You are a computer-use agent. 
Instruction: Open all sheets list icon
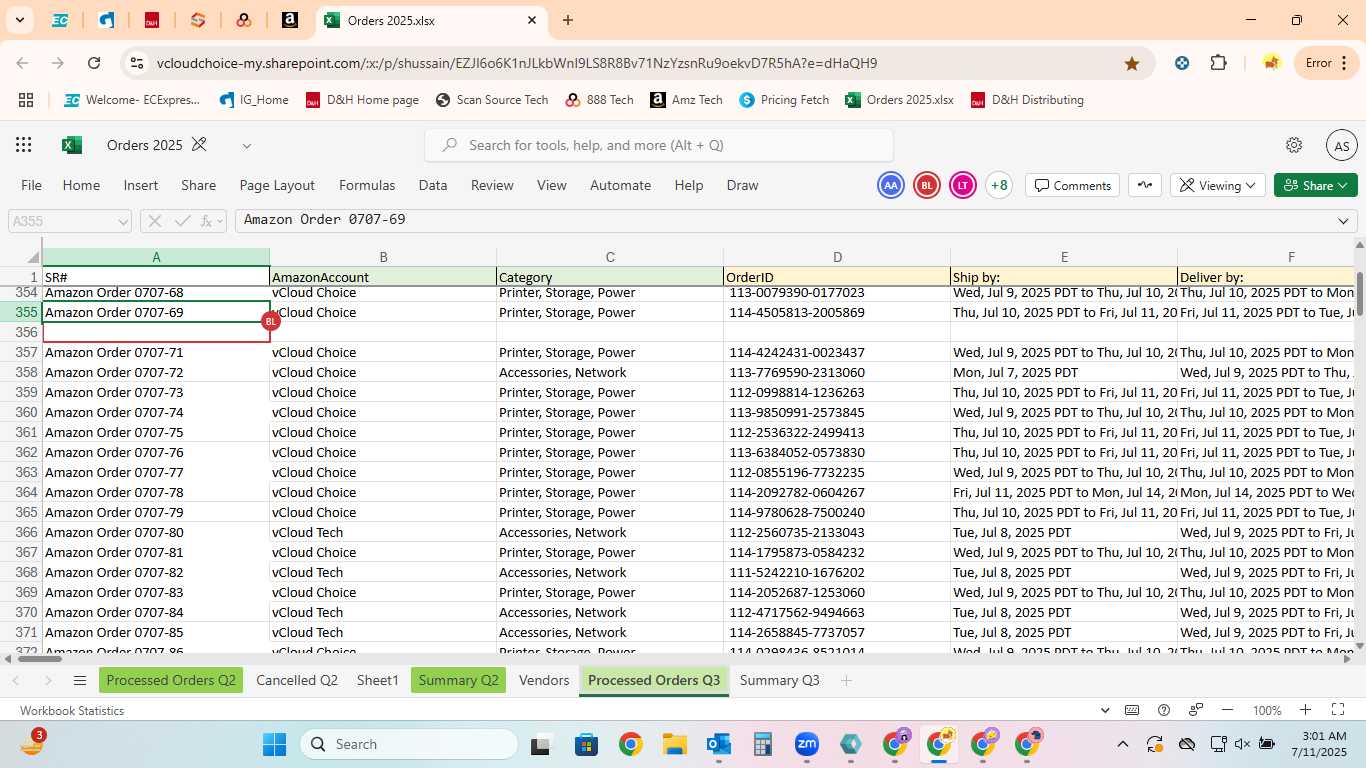click(80, 680)
